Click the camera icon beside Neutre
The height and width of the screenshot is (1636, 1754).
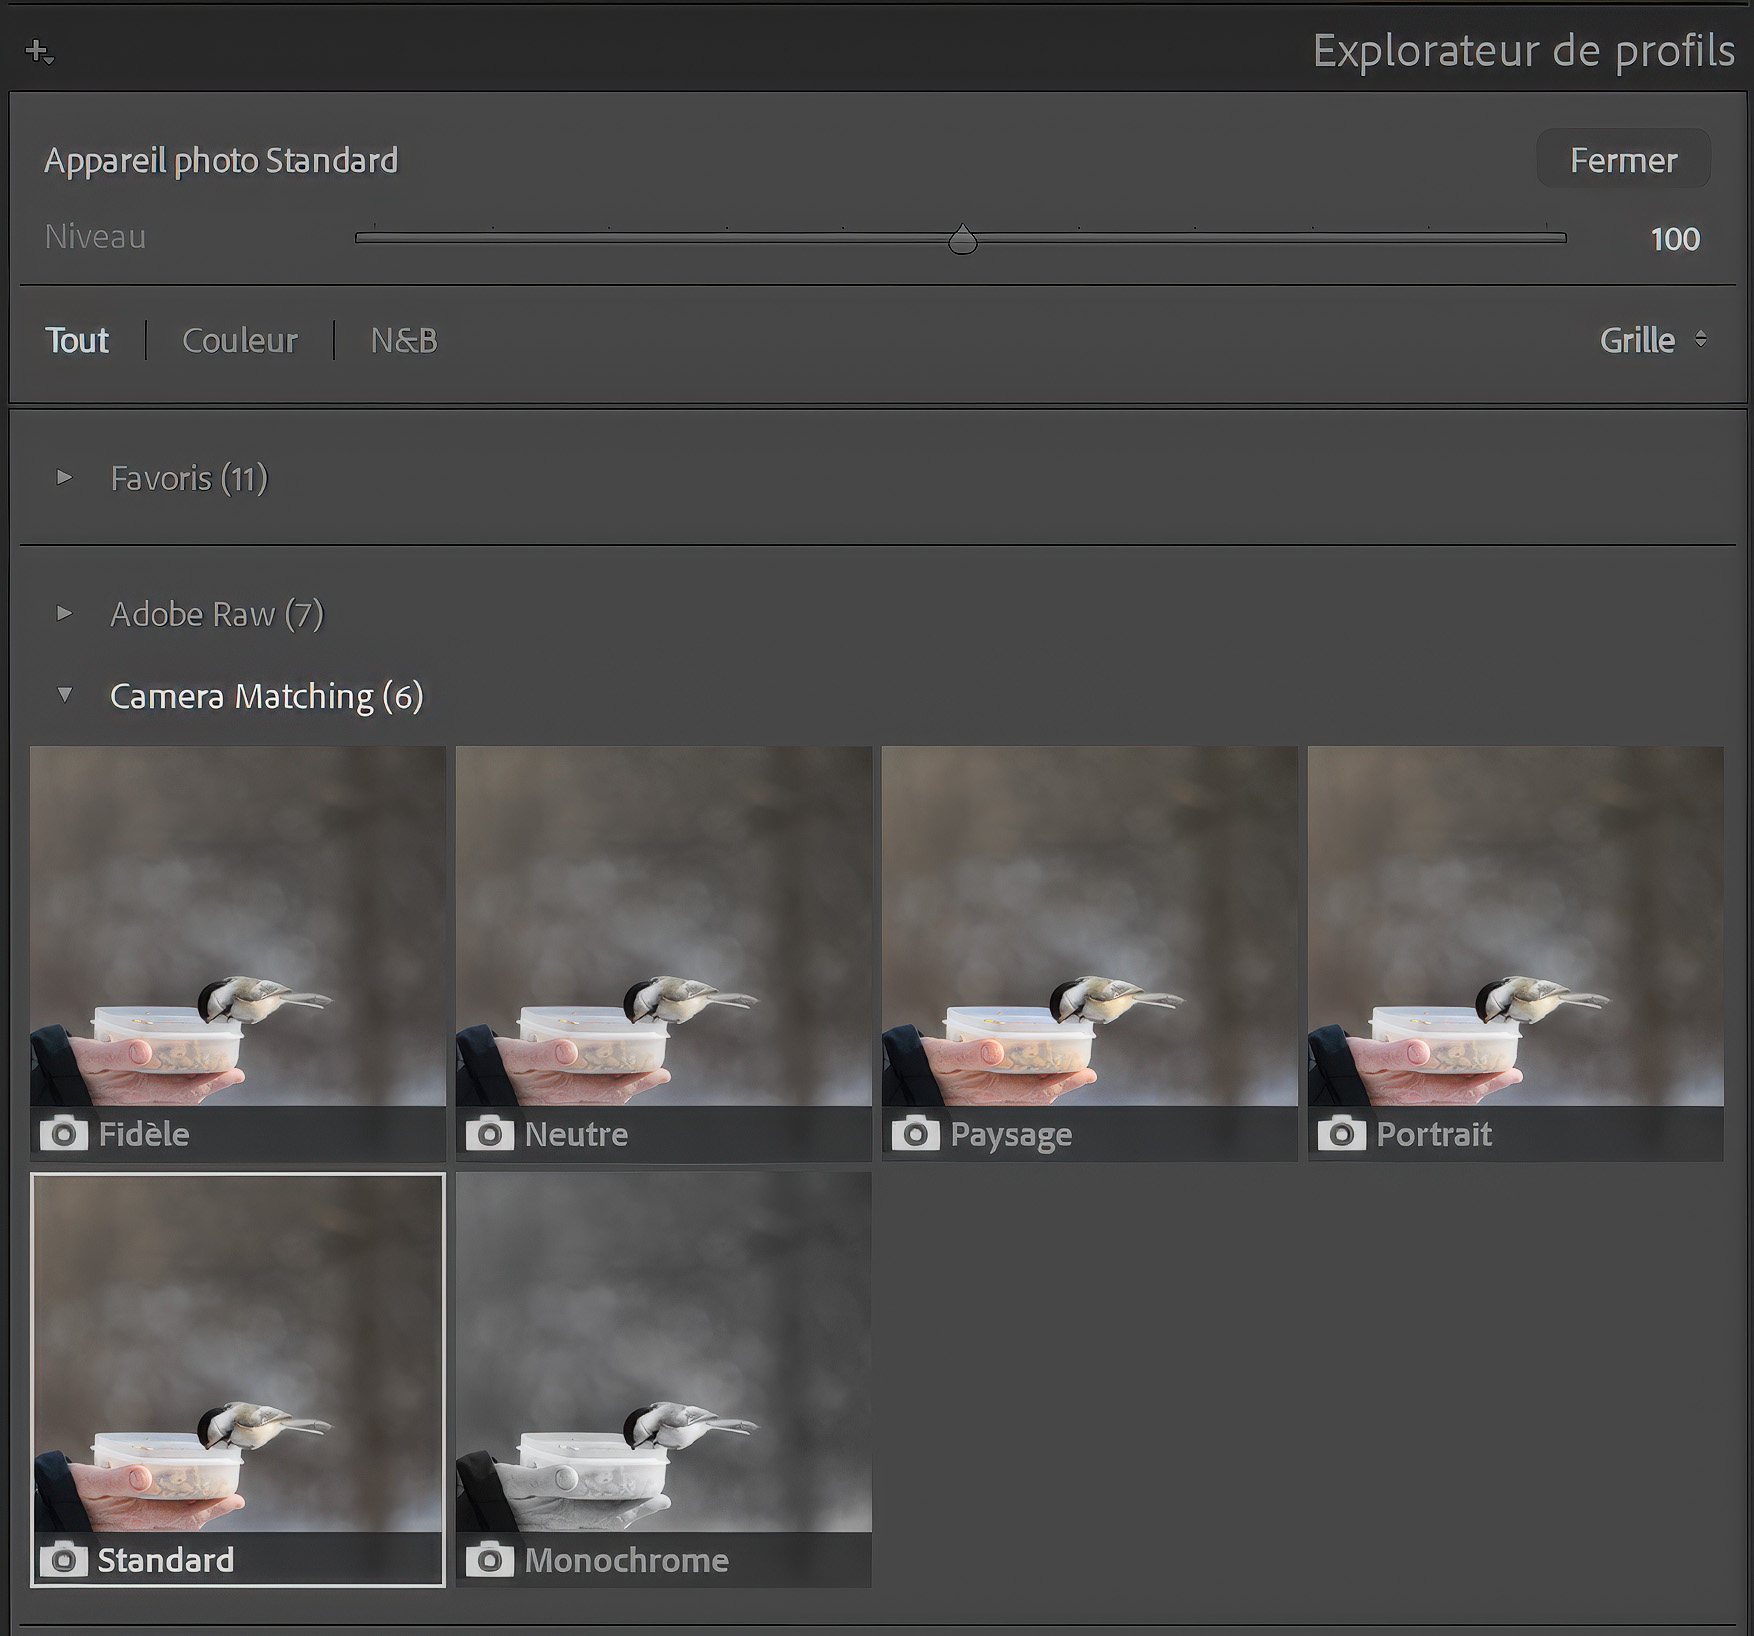tap(489, 1134)
